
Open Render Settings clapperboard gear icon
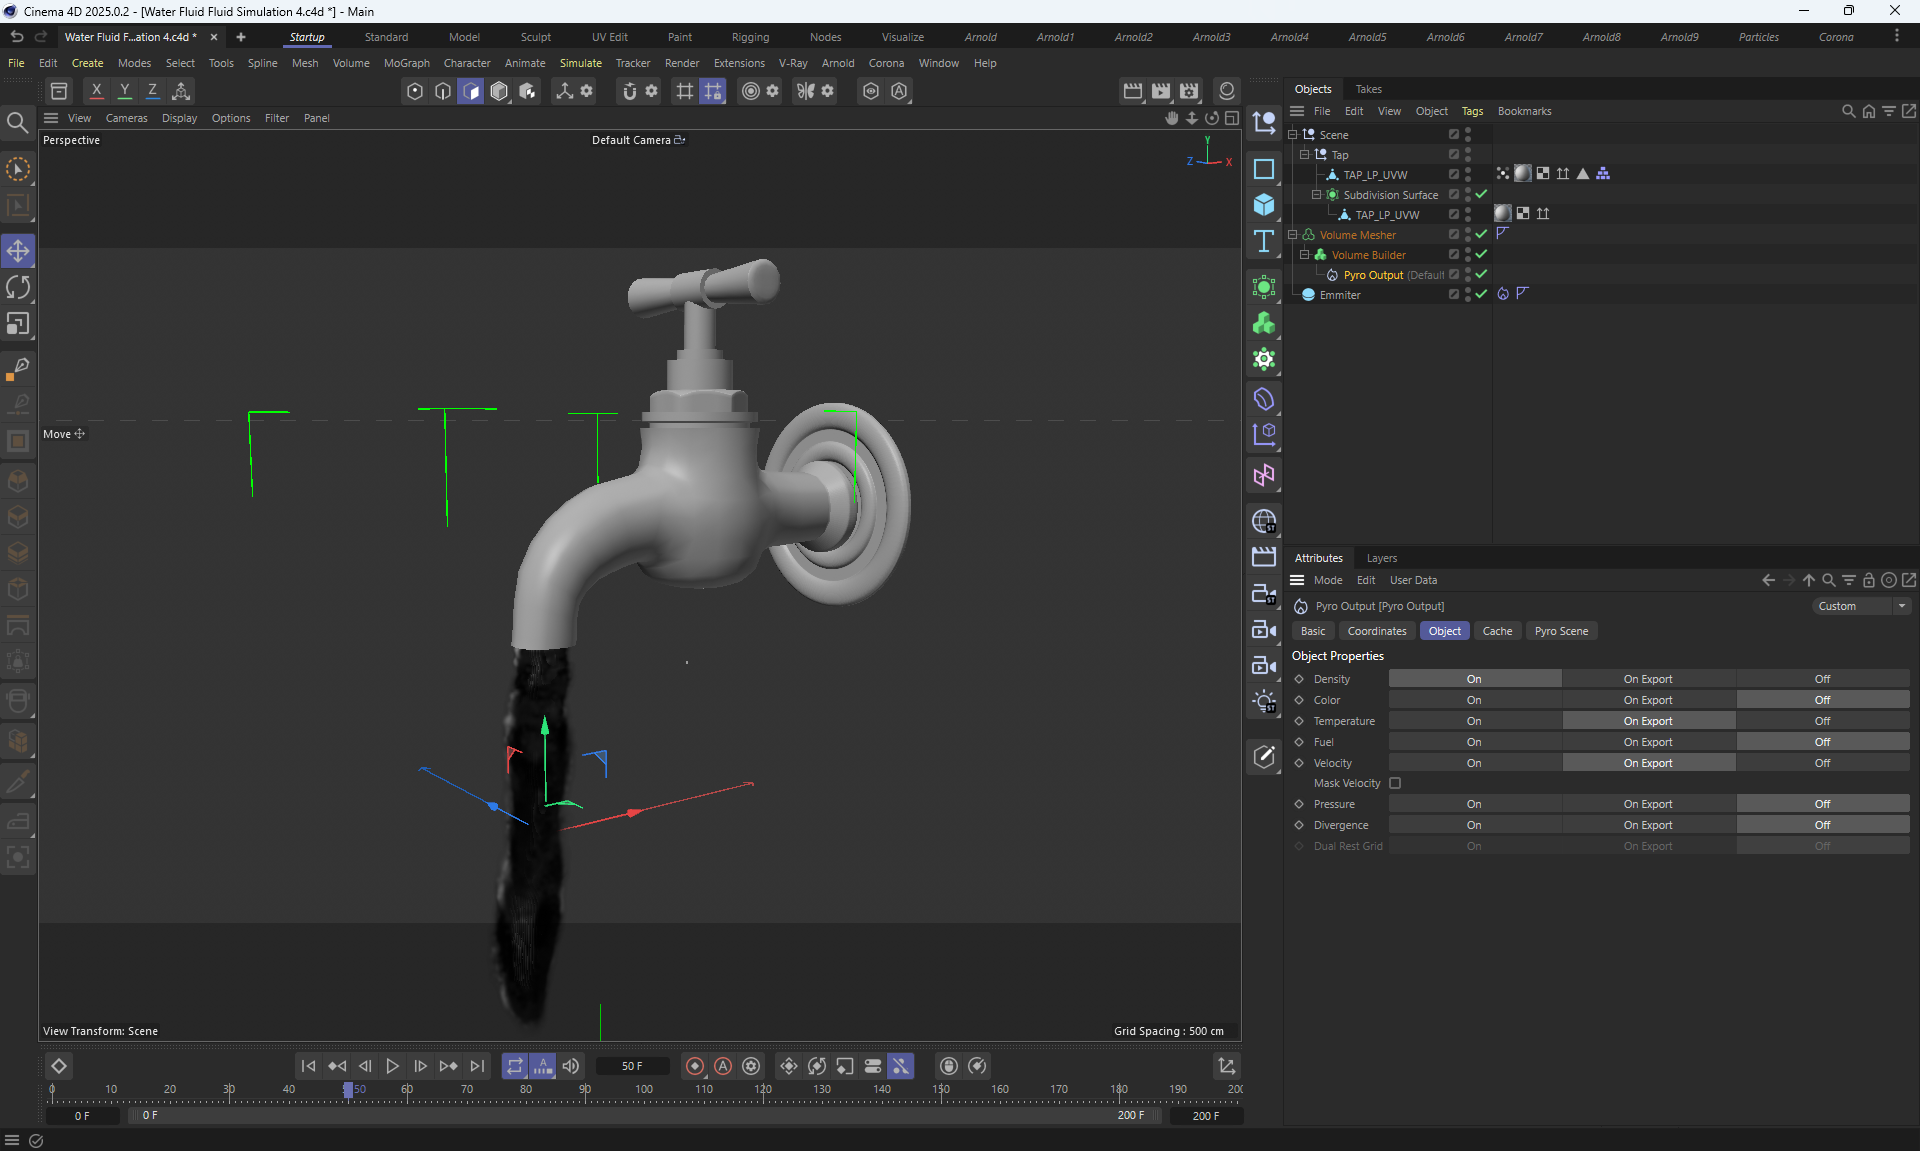[x=1189, y=91]
